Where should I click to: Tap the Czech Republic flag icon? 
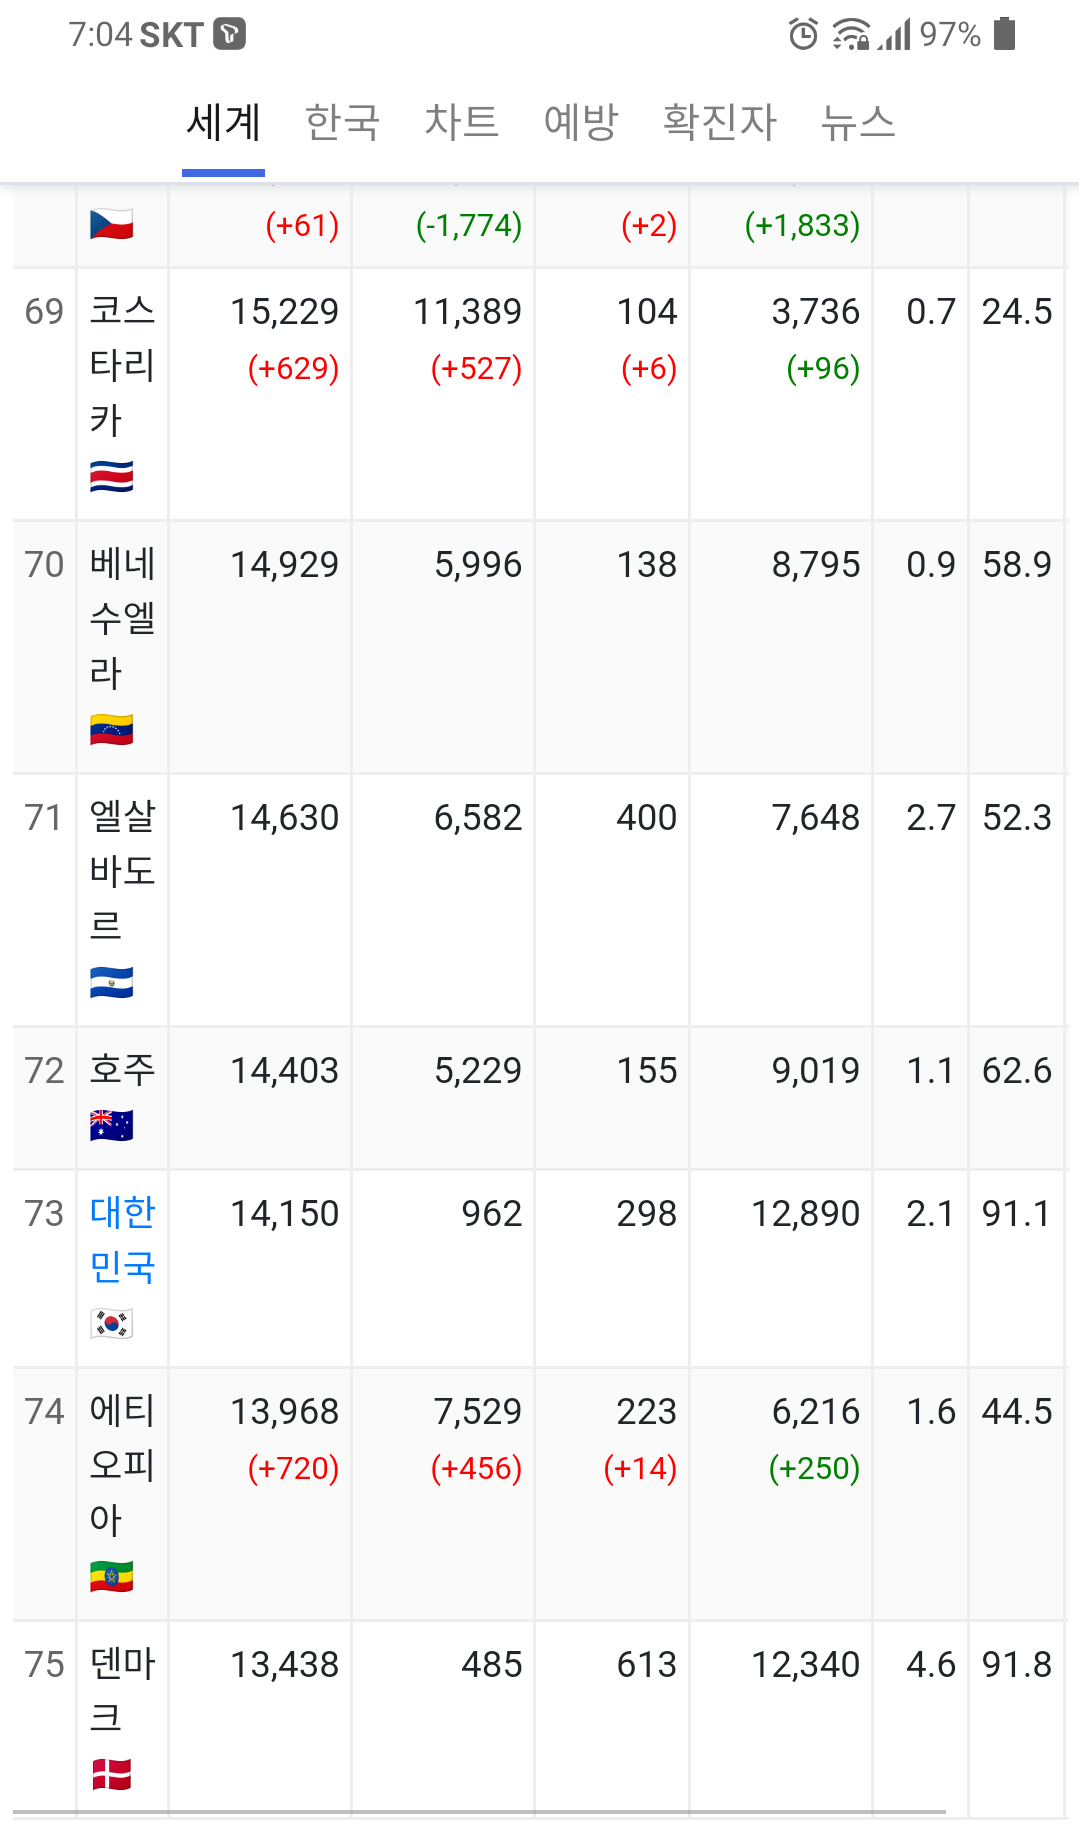click(111, 224)
